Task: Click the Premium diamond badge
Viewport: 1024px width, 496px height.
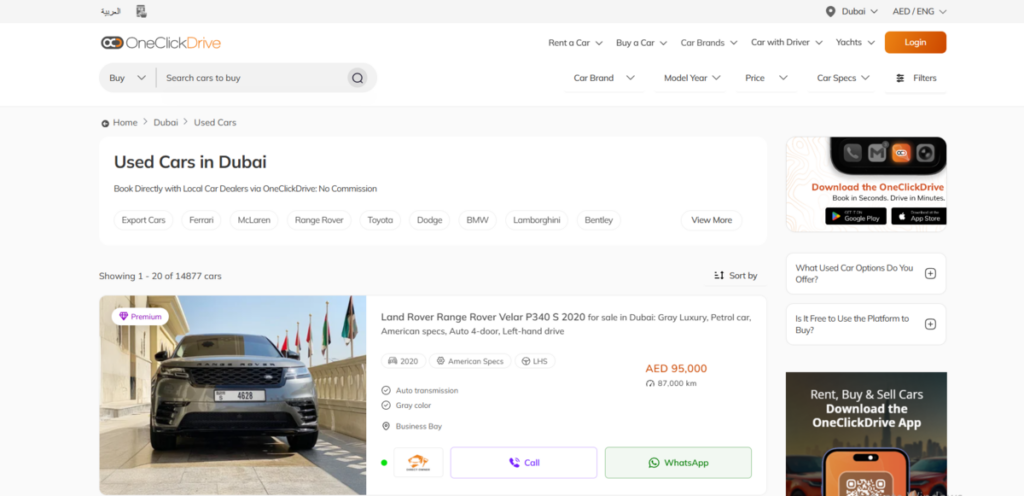Action: 140,317
